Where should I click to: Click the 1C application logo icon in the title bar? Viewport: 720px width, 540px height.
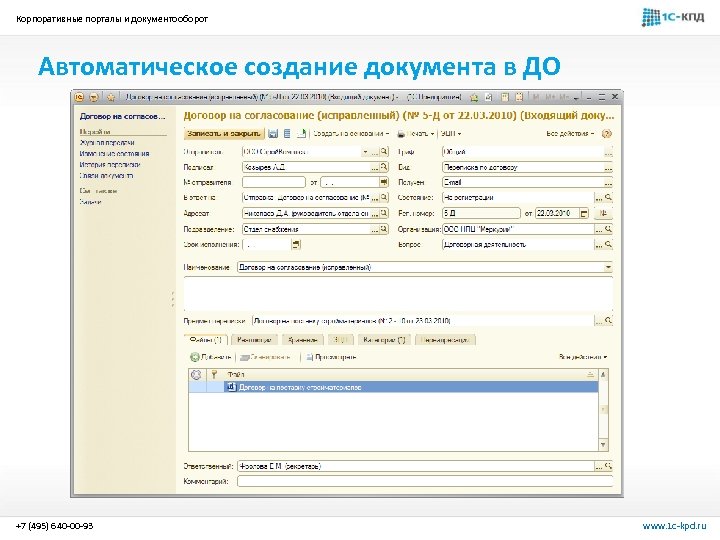point(79,97)
